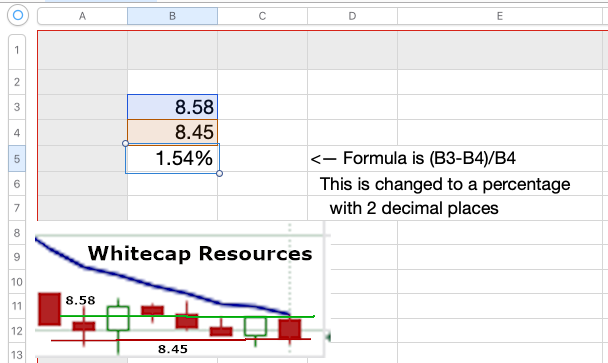Select row 9 header
The image size is (608, 363).
tap(17, 257)
